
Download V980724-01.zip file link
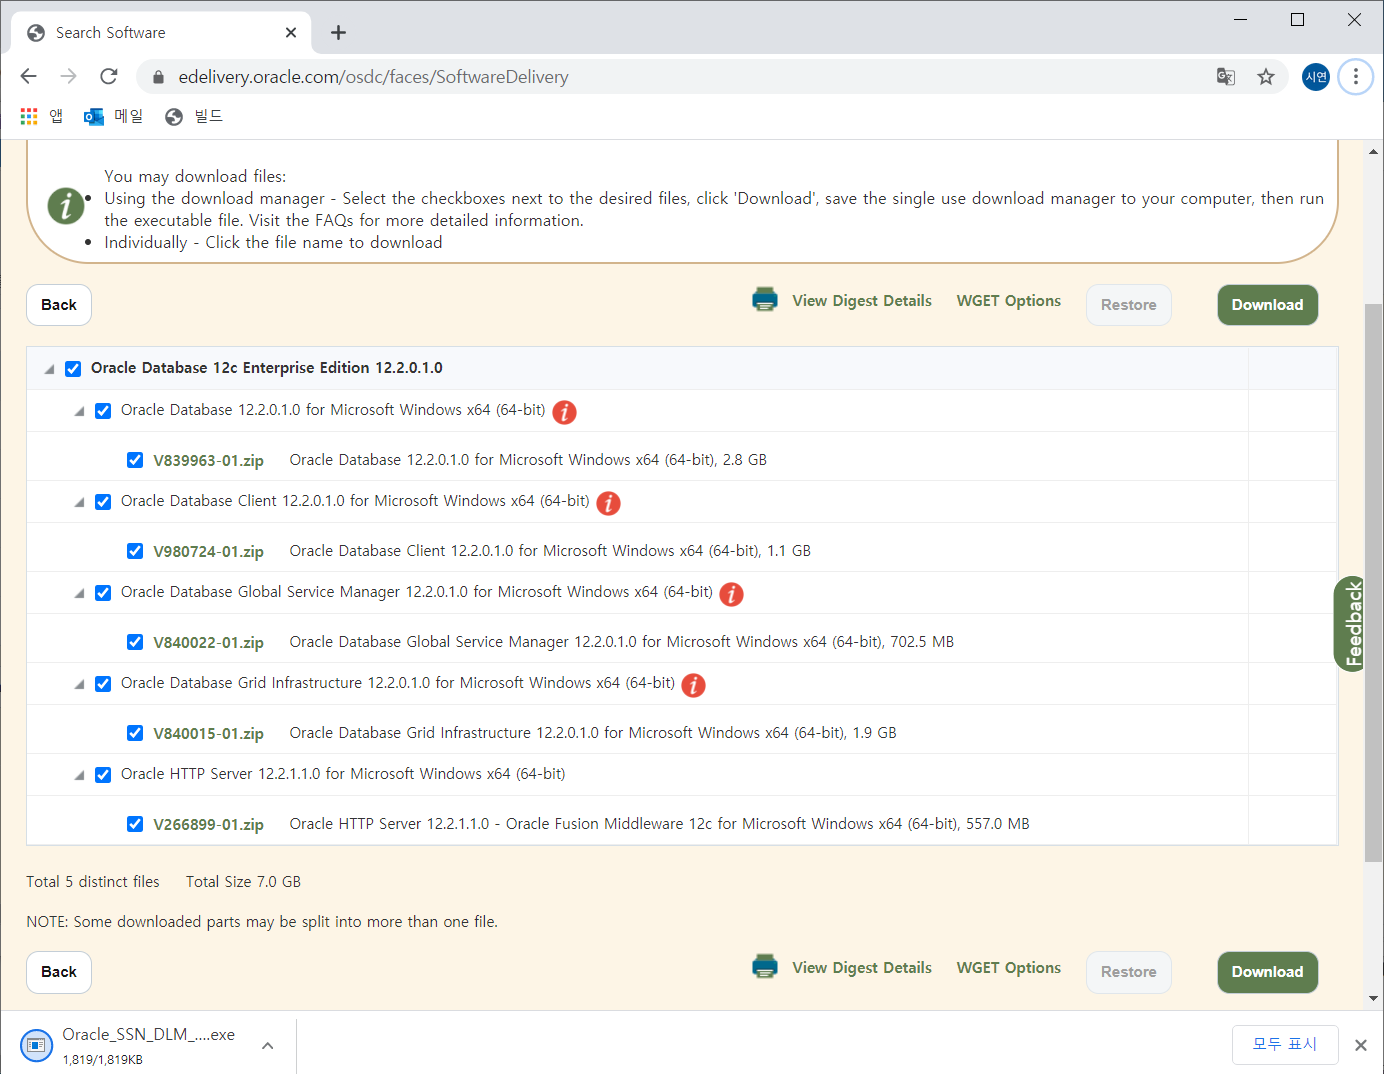pyautogui.click(x=208, y=552)
